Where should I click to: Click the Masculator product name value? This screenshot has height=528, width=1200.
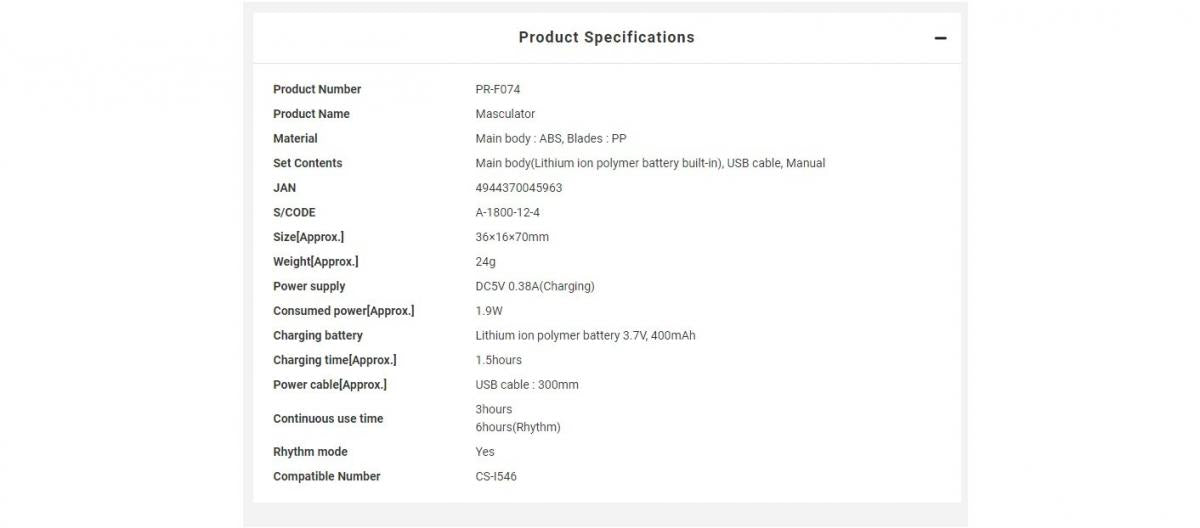505,114
